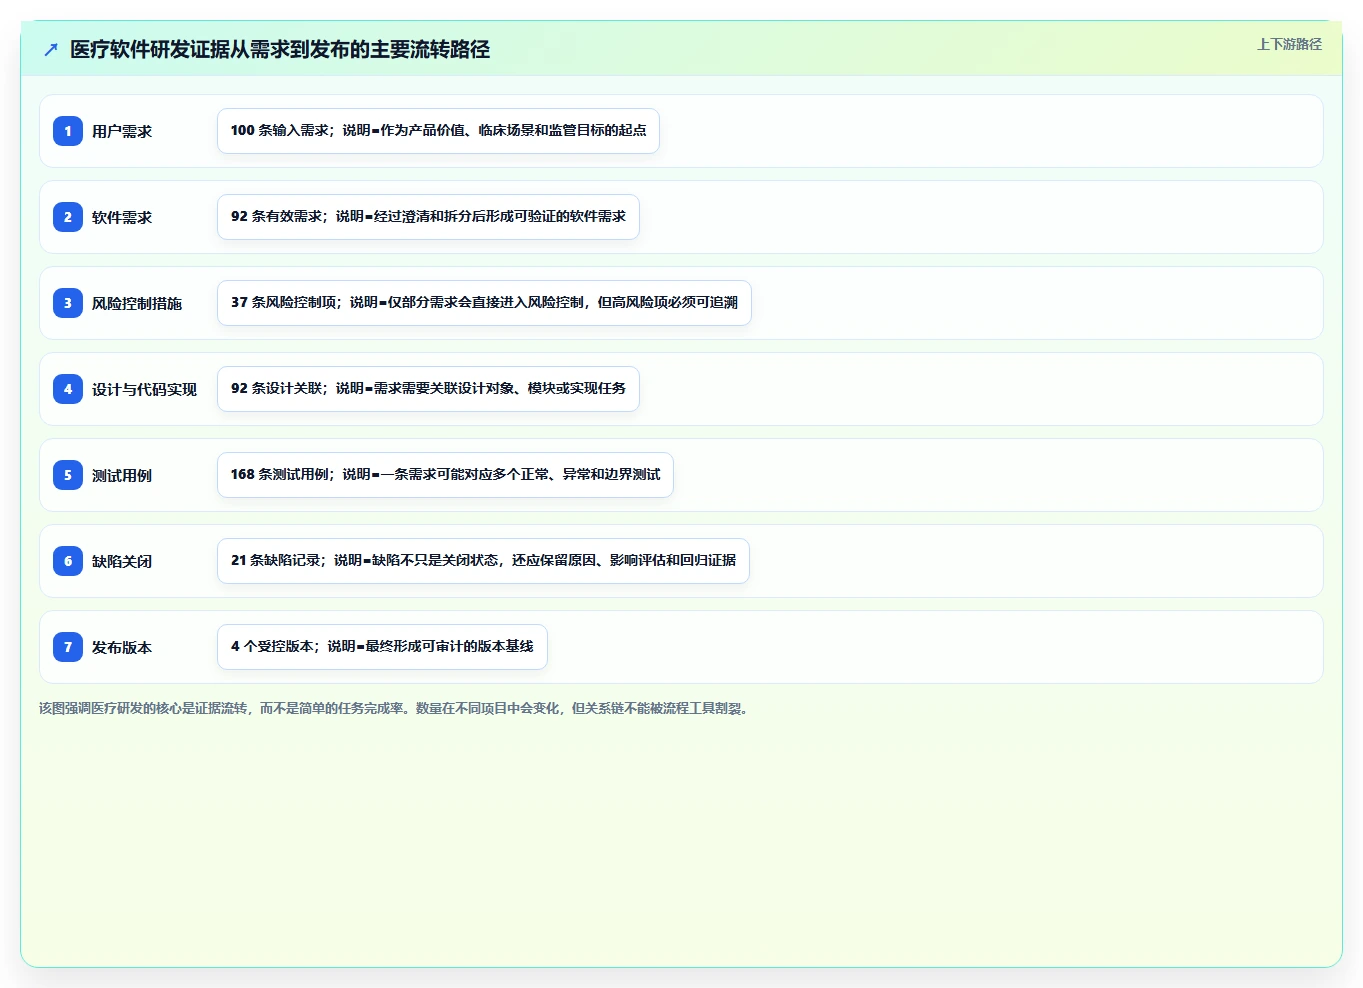
Task: Click the footnote starting with 该图强调医疗研发
Action: (394, 708)
